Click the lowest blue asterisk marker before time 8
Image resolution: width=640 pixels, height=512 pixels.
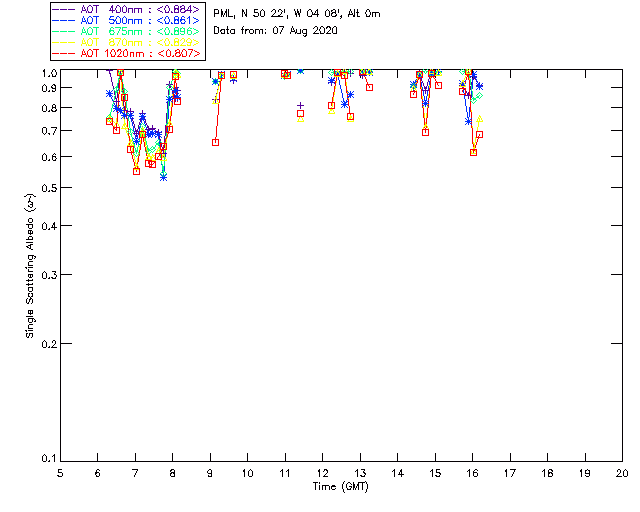click(163, 176)
